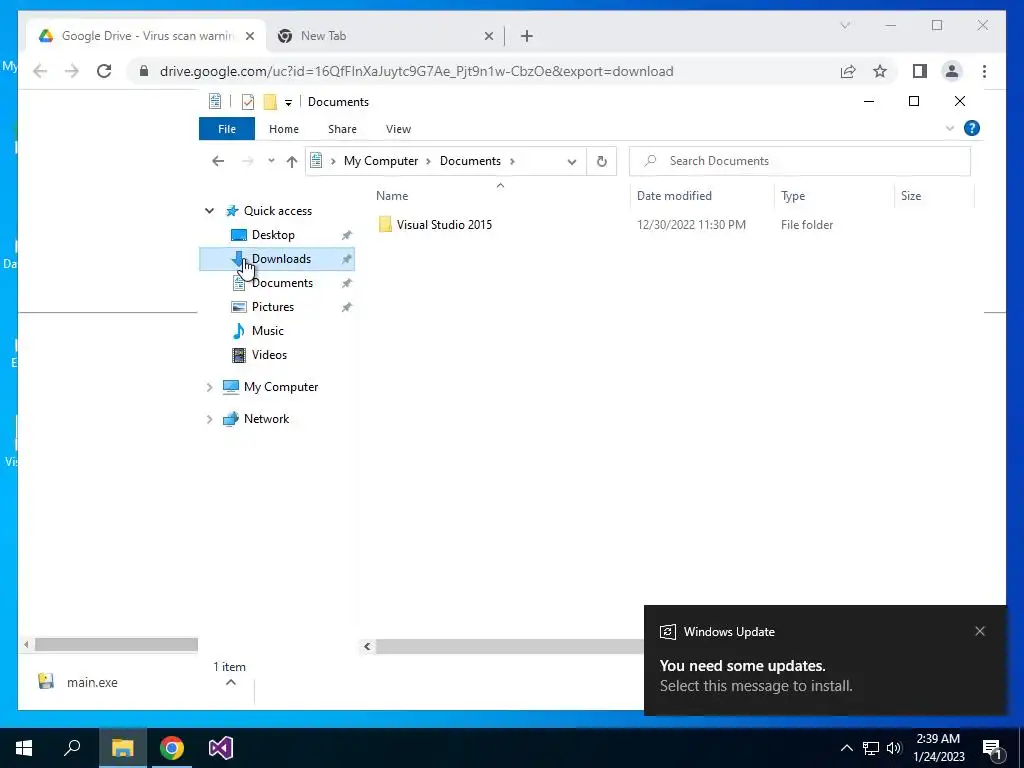
Task: Open the File menu in Explorer
Action: point(227,129)
